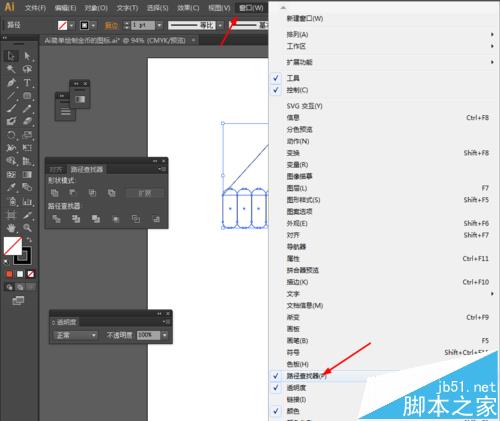
Task: Click Minus Front in Pathfinder panel
Action: click(72, 193)
